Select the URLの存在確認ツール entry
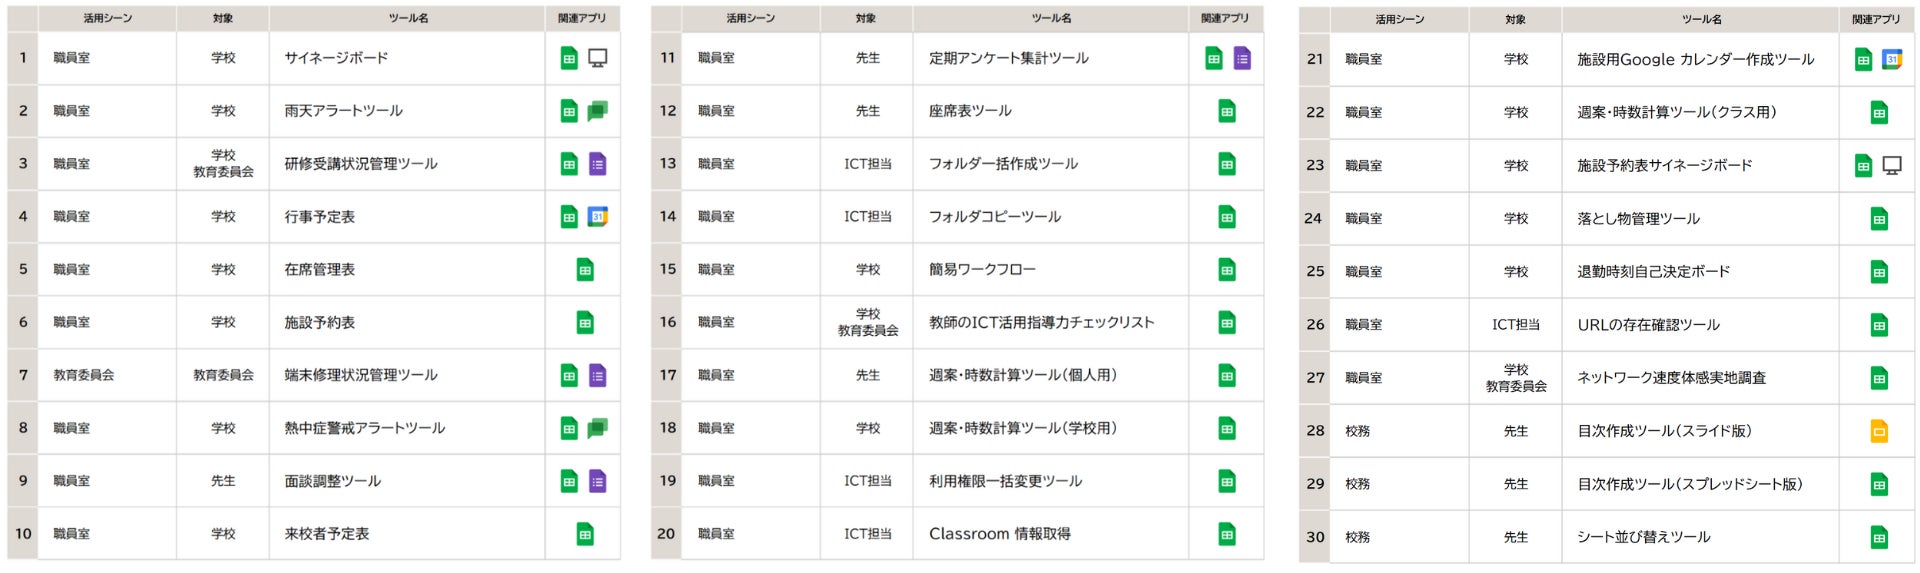This screenshot has height=573, width=1920. point(1648,325)
